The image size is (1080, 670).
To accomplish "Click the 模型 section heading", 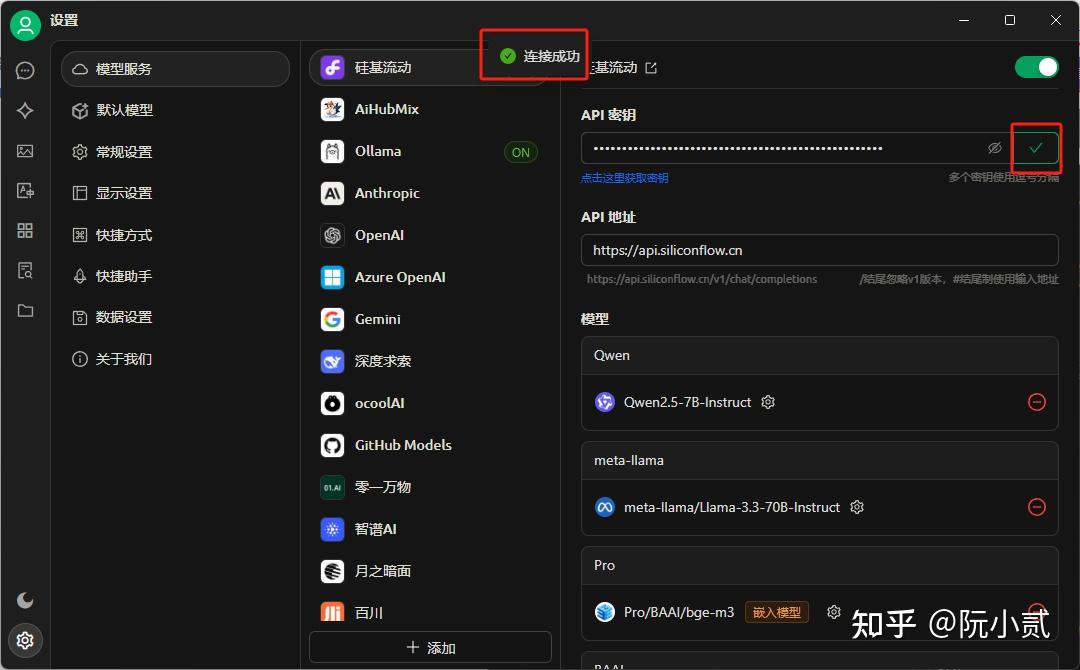I will (x=595, y=319).
